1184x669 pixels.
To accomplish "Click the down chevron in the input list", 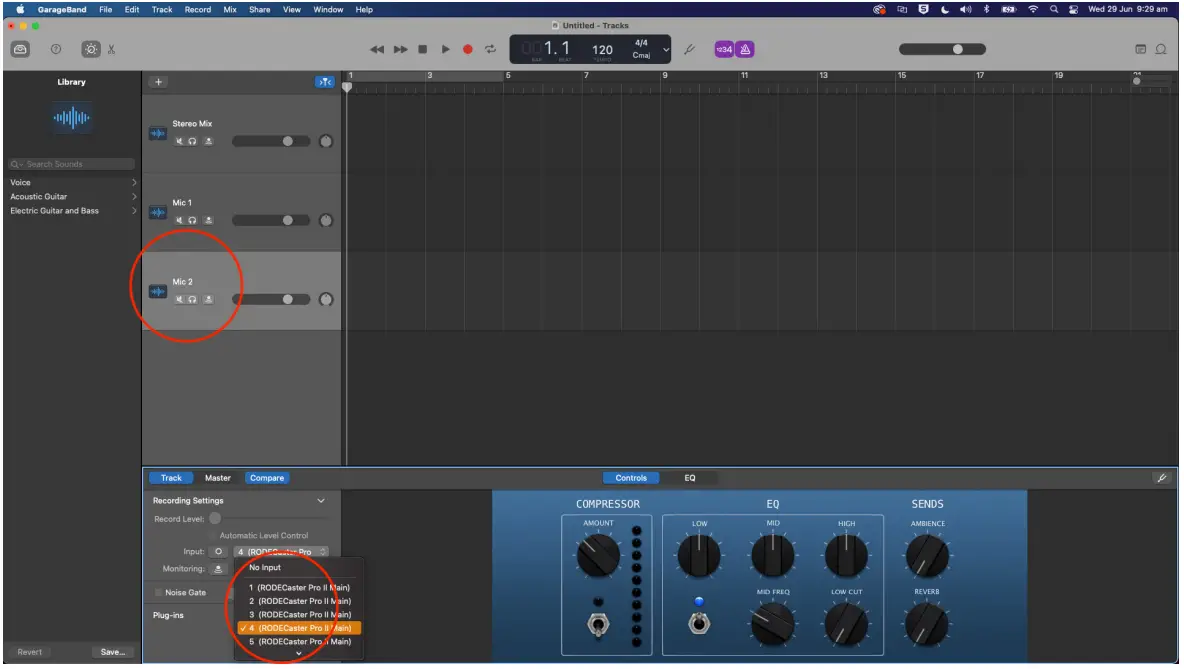I will click(x=298, y=655).
